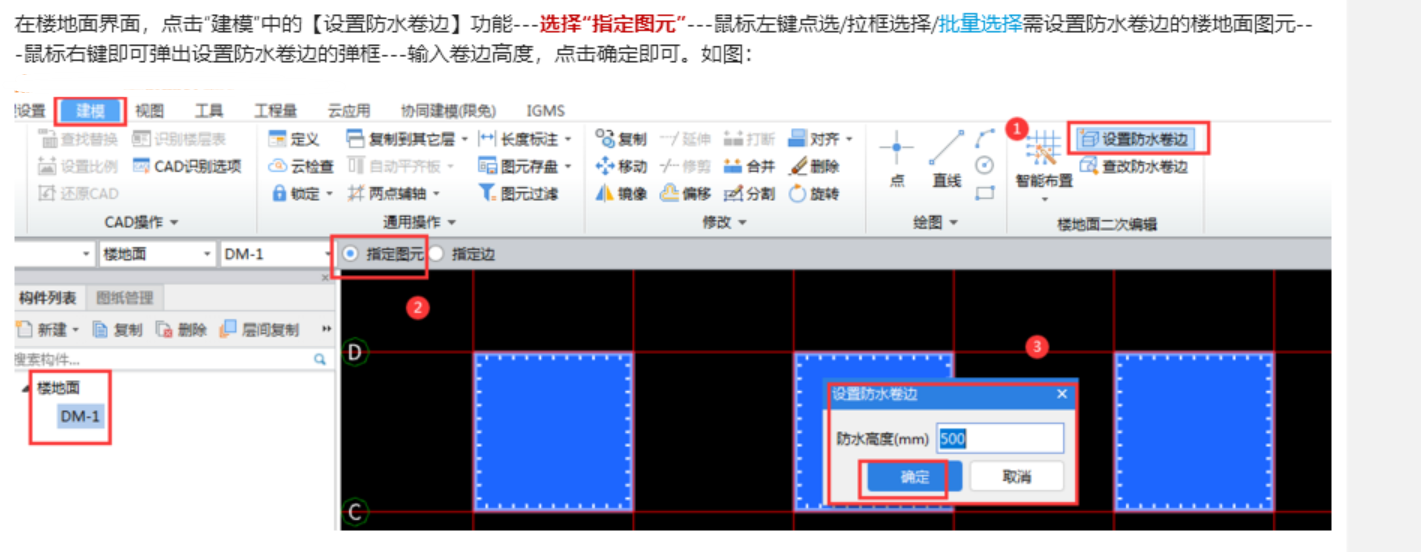Open the 图元过滤 filter tool
This screenshot has width=1421, height=552.
coord(518,193)
